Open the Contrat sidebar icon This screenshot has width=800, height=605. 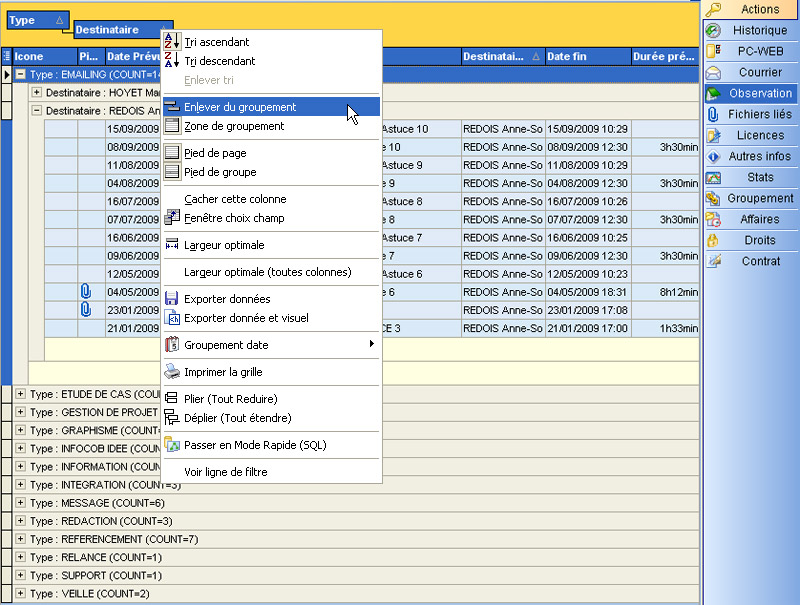[x=714, y=262]
